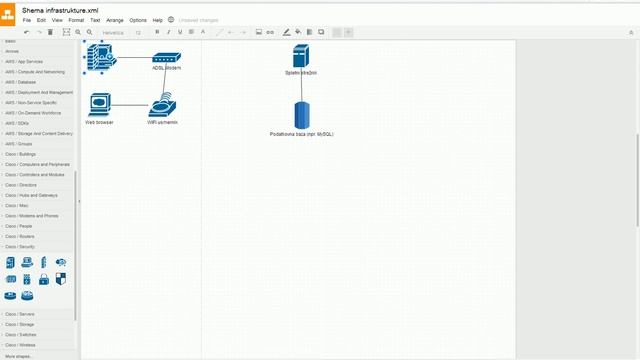
Task: Select the ADSL Modem shape on canvas
Action: (167, 58)
